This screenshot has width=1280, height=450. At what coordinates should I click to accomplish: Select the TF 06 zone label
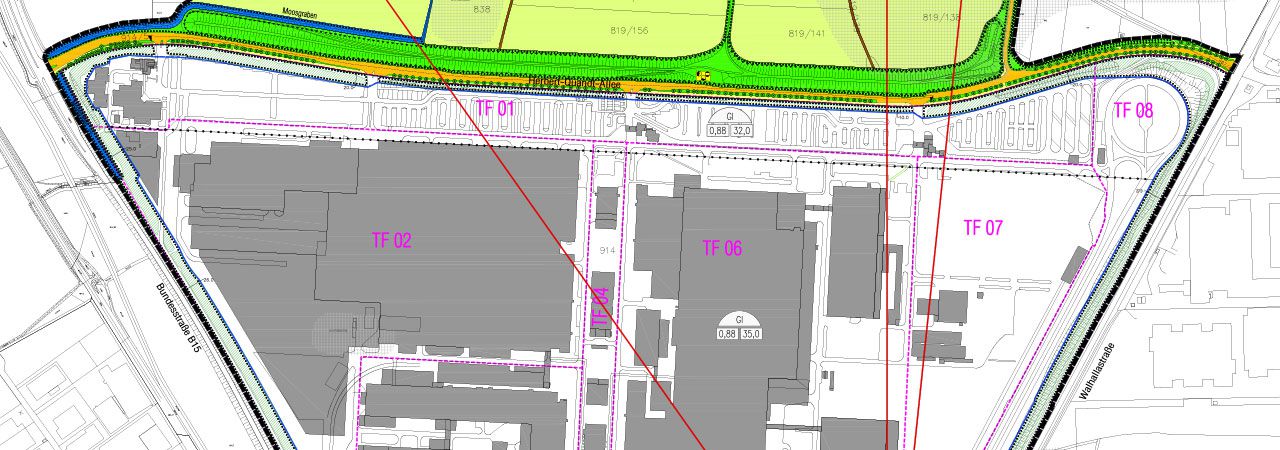click(722, 248)
